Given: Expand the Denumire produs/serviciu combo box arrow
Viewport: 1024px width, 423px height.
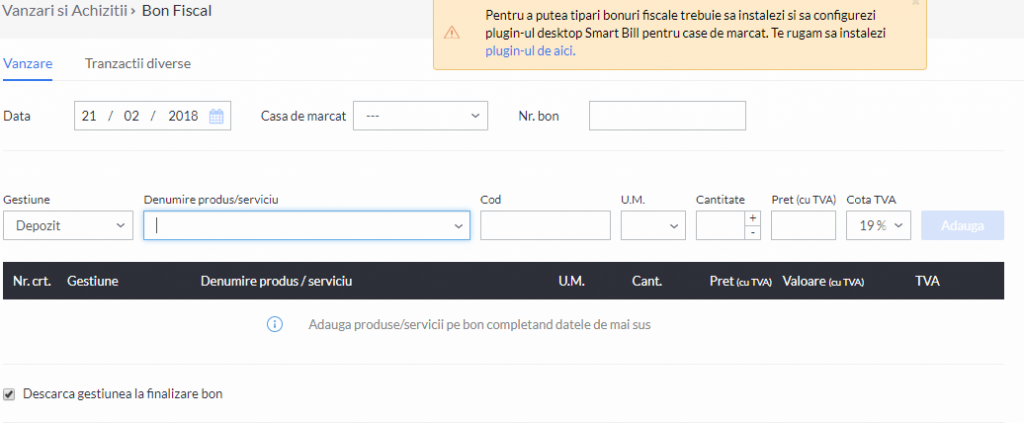Looking at the screenshot, I should click(458, 225).
